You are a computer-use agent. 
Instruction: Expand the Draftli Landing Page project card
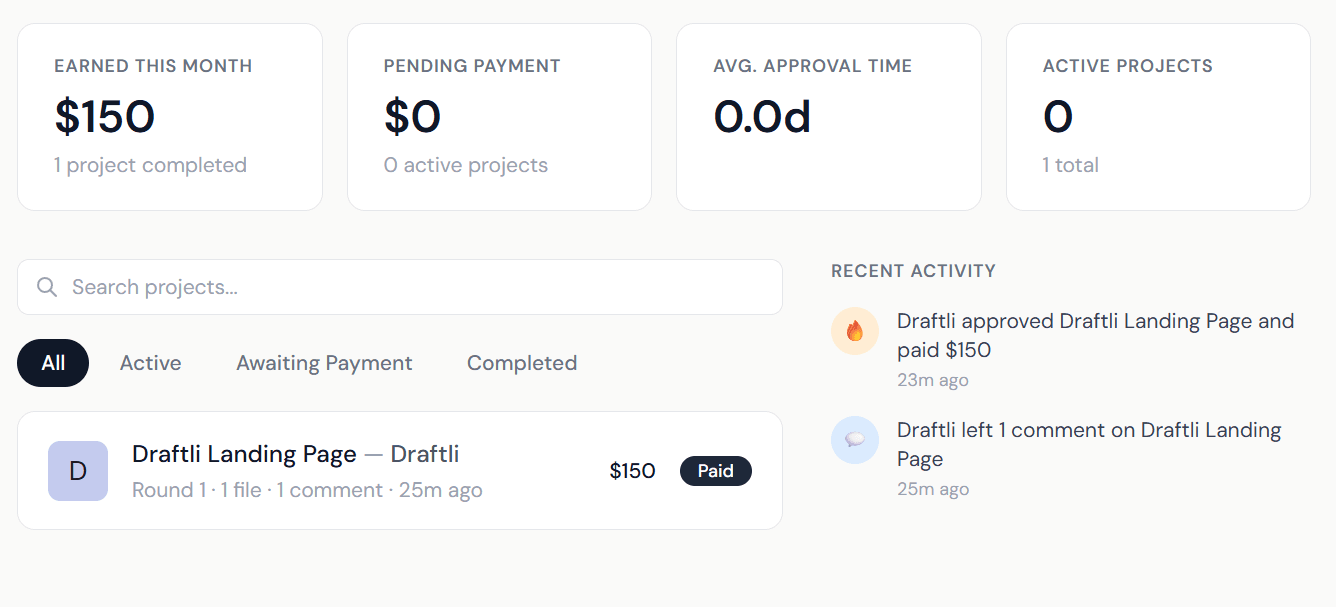click(400, 470)
